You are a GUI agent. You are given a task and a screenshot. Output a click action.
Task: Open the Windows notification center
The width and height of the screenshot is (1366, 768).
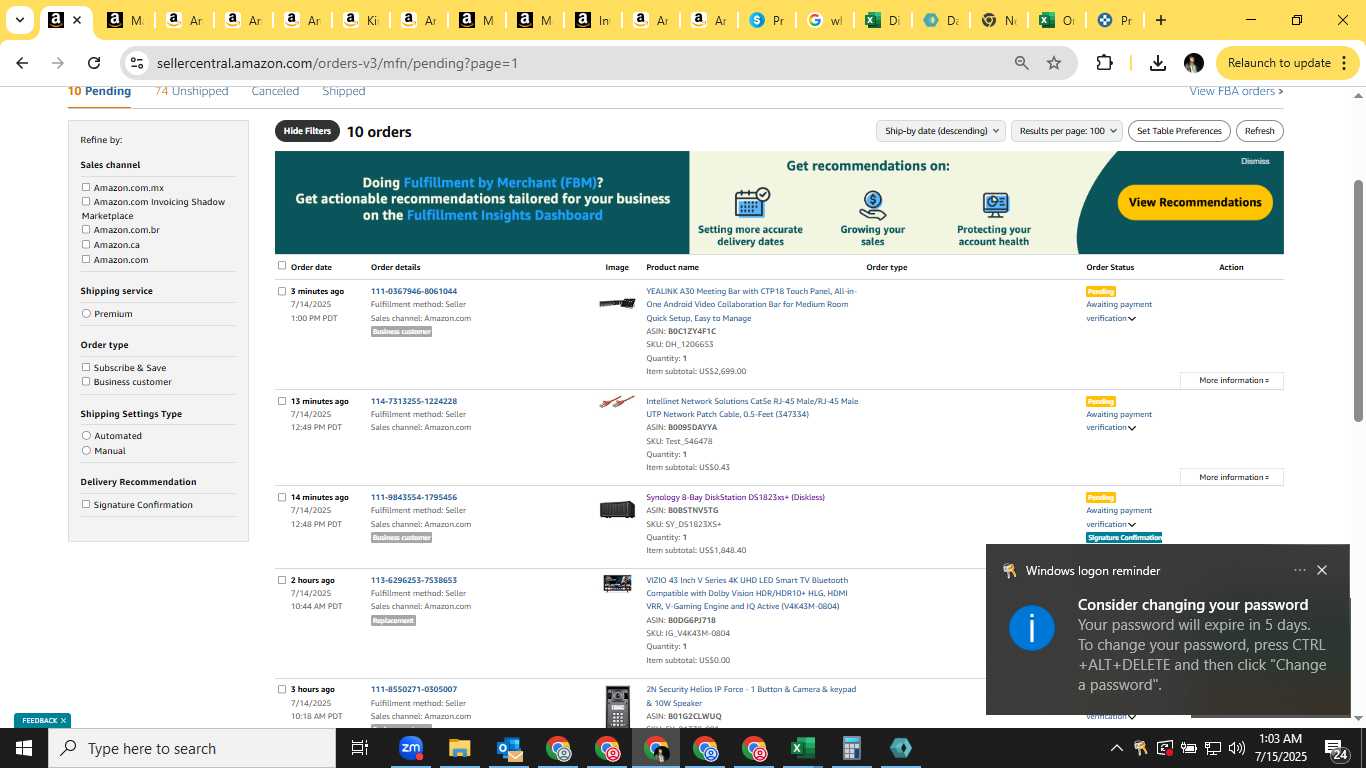(1334, 748)
